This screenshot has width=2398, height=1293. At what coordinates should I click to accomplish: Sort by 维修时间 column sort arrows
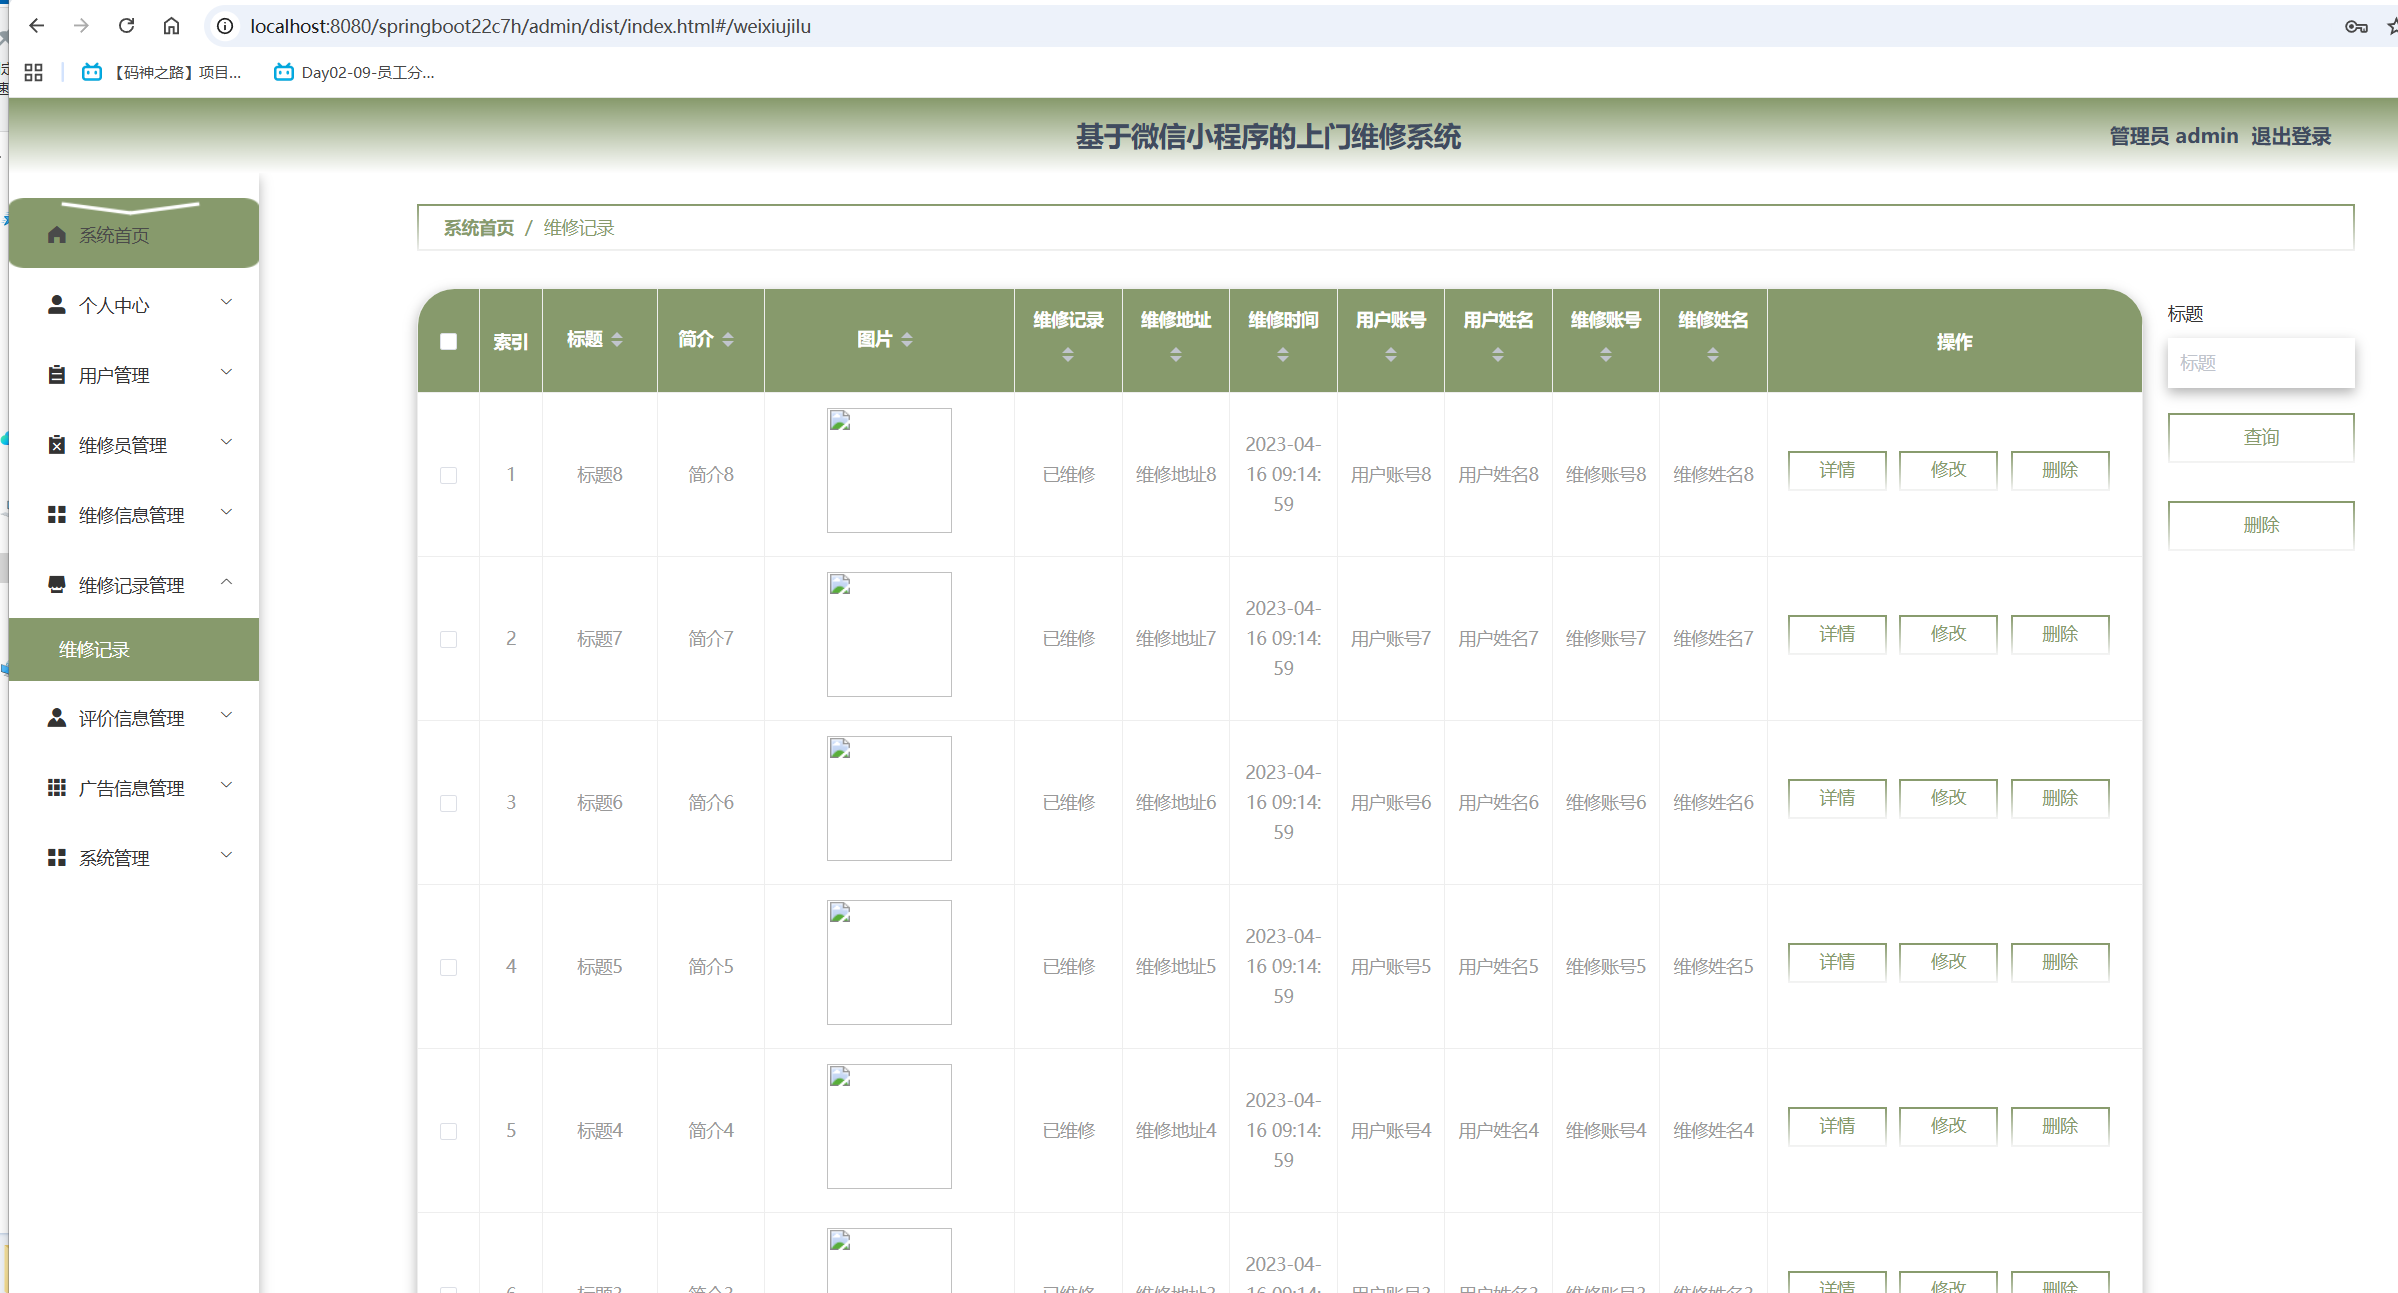coord(1283,355)
